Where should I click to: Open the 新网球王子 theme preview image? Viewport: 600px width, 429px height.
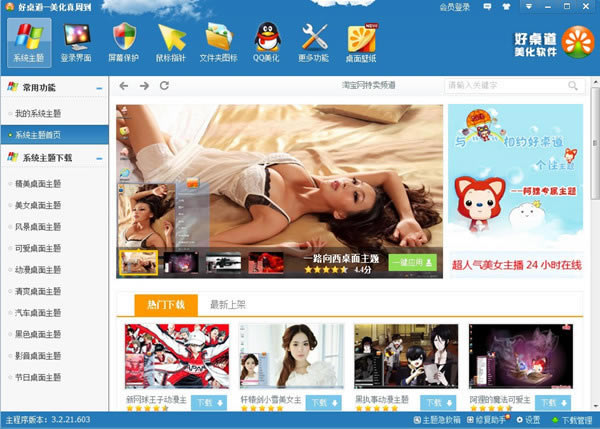point(177,356)
